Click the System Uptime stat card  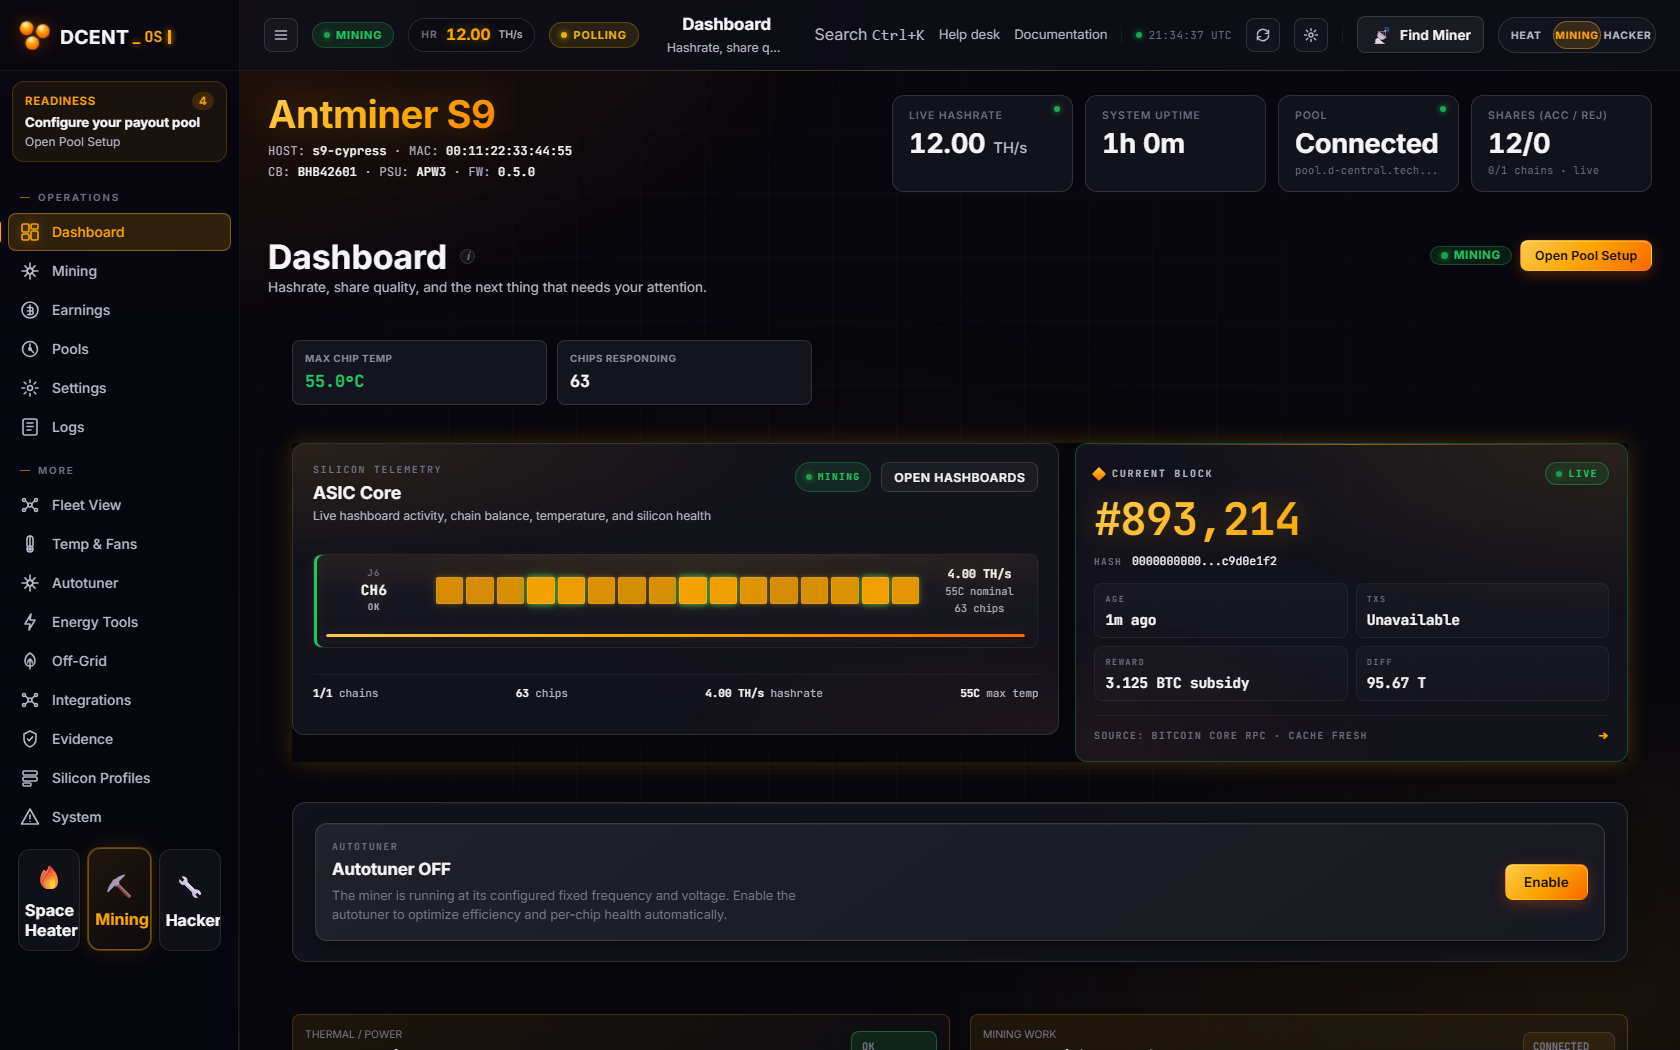[1175, 143]
